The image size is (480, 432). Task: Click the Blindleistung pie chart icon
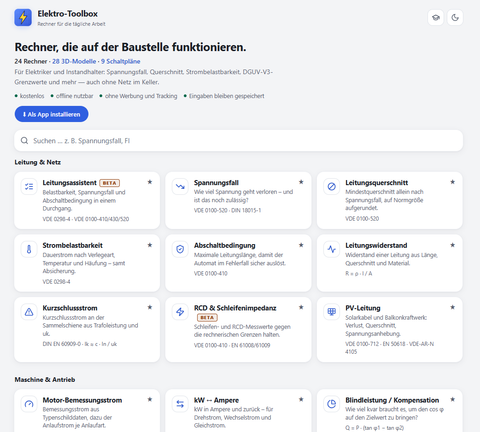click(x=332, y=404)
